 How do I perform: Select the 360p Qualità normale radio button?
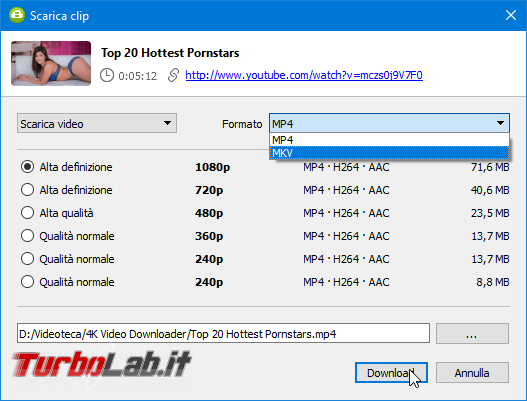coord(27,236)
